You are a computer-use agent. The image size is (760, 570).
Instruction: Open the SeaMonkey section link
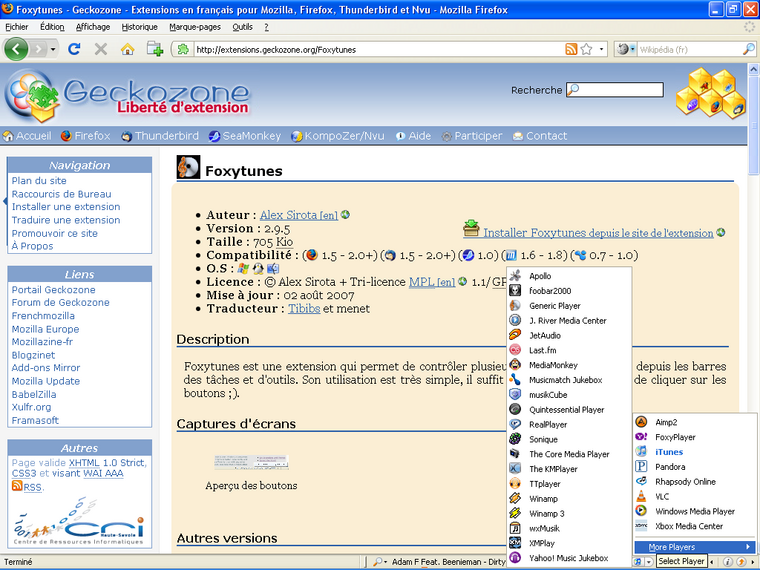[x=245, y=136]
